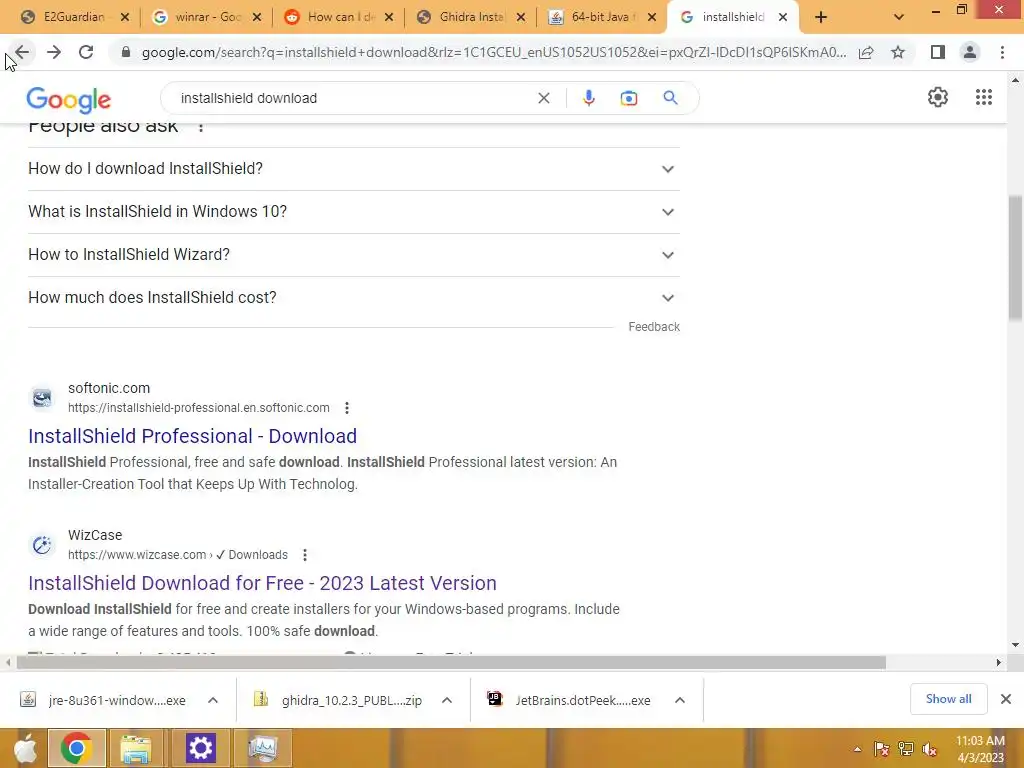Open 'InstallShield Download for Free - 2023' result
Viewport: 1024px width, 768px height.
click(263, 583)
